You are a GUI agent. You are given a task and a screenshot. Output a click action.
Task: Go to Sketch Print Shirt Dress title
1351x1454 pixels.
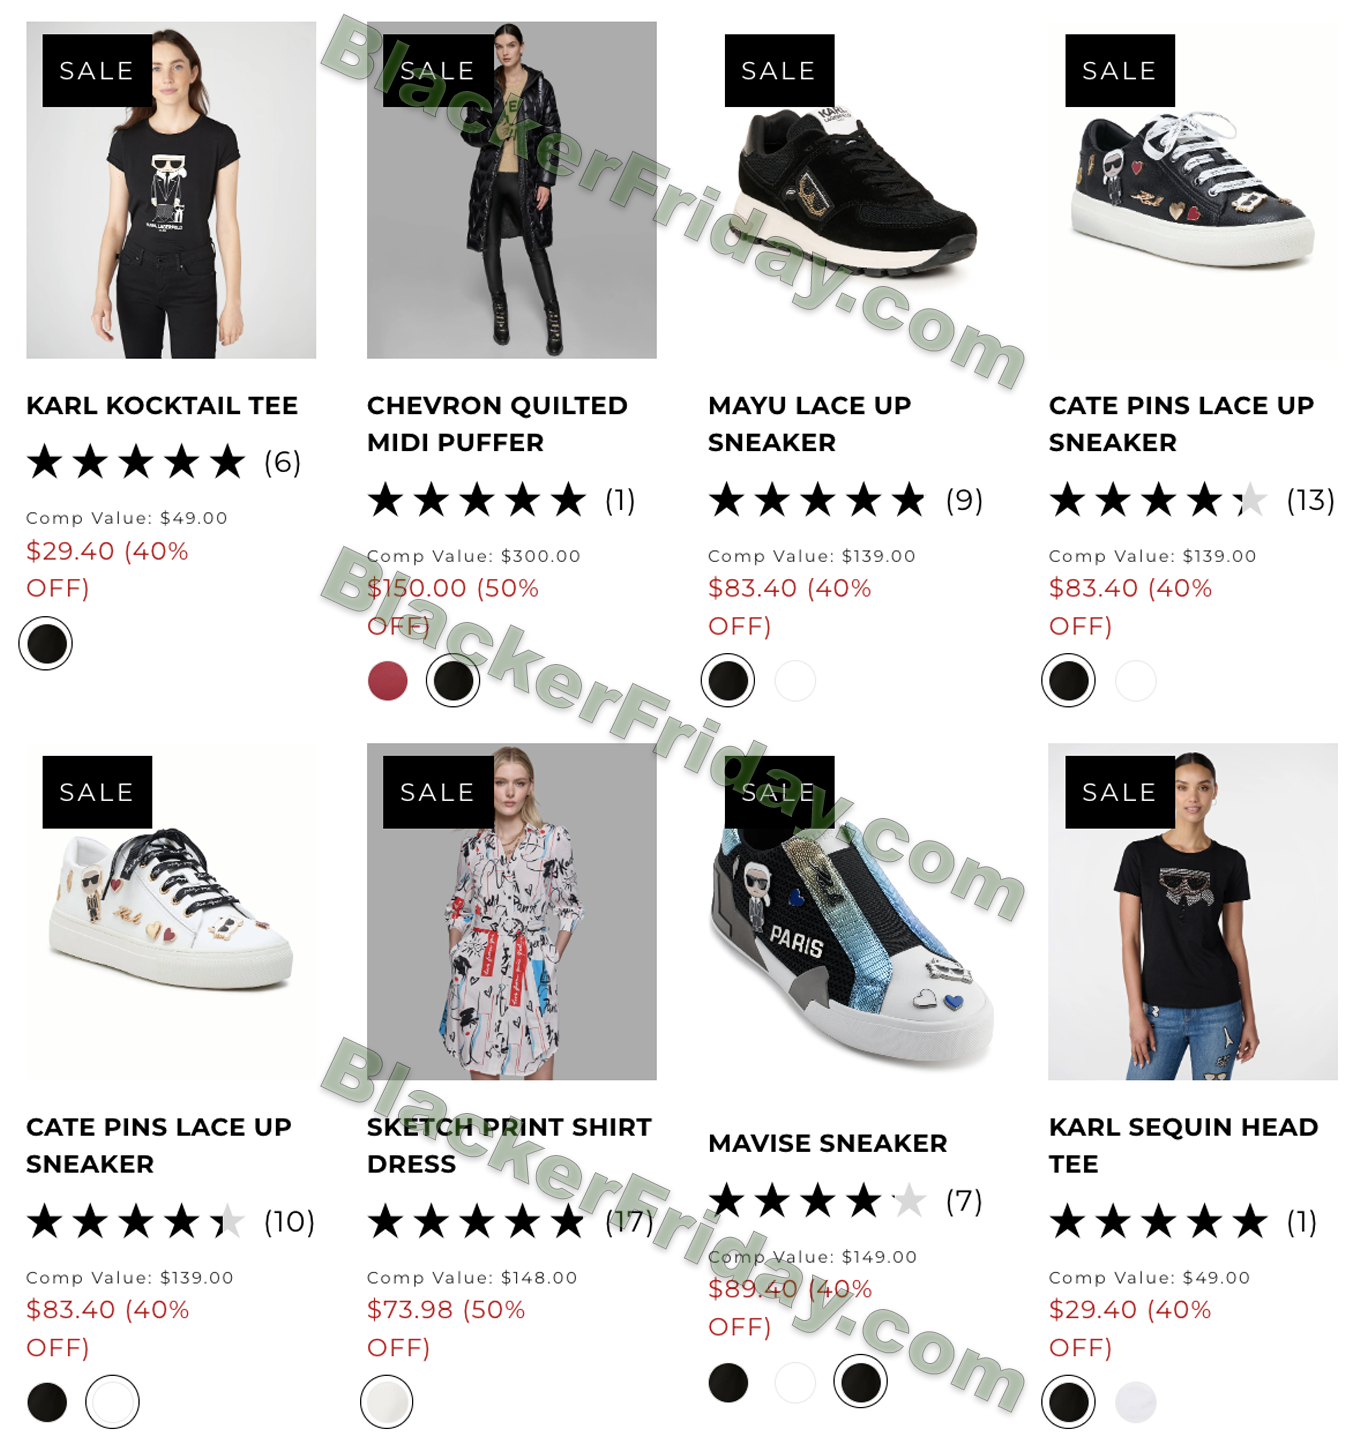point(509,1145)
